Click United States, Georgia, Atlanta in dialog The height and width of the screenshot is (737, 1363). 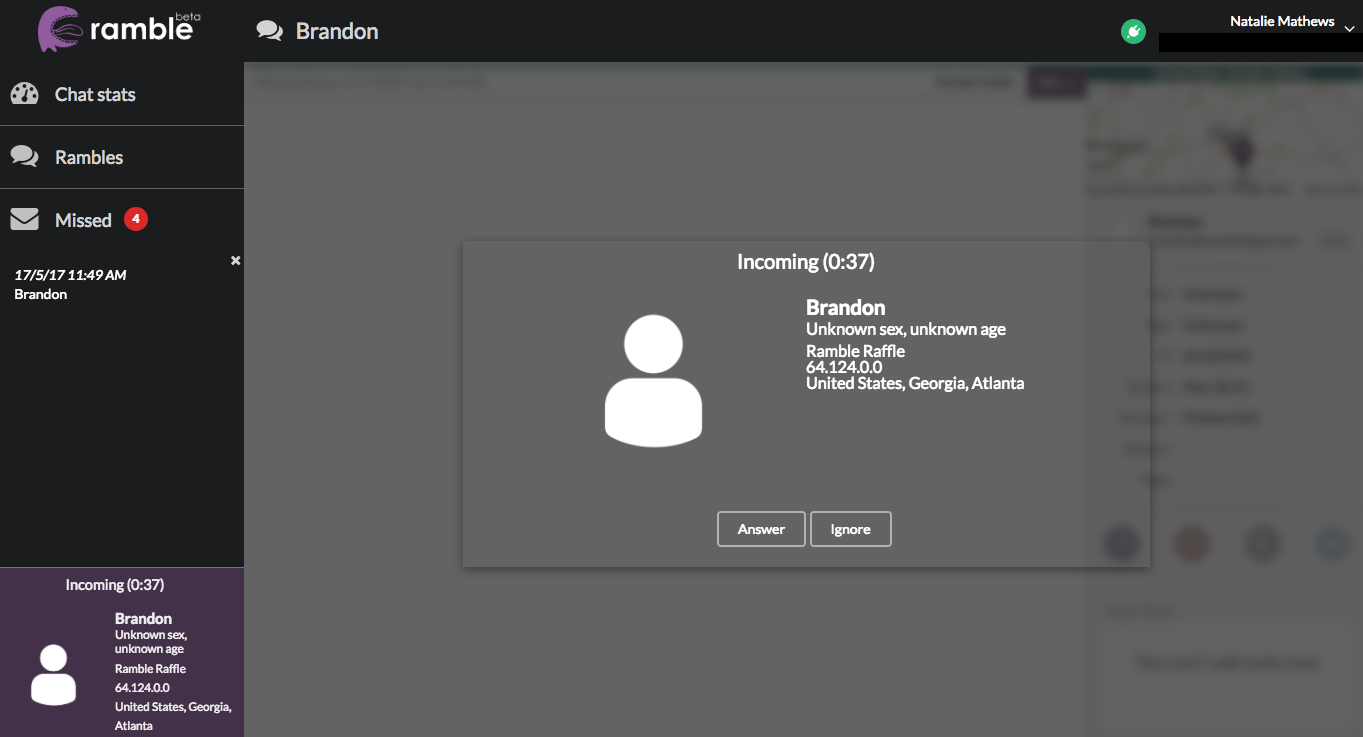(915, 383)
